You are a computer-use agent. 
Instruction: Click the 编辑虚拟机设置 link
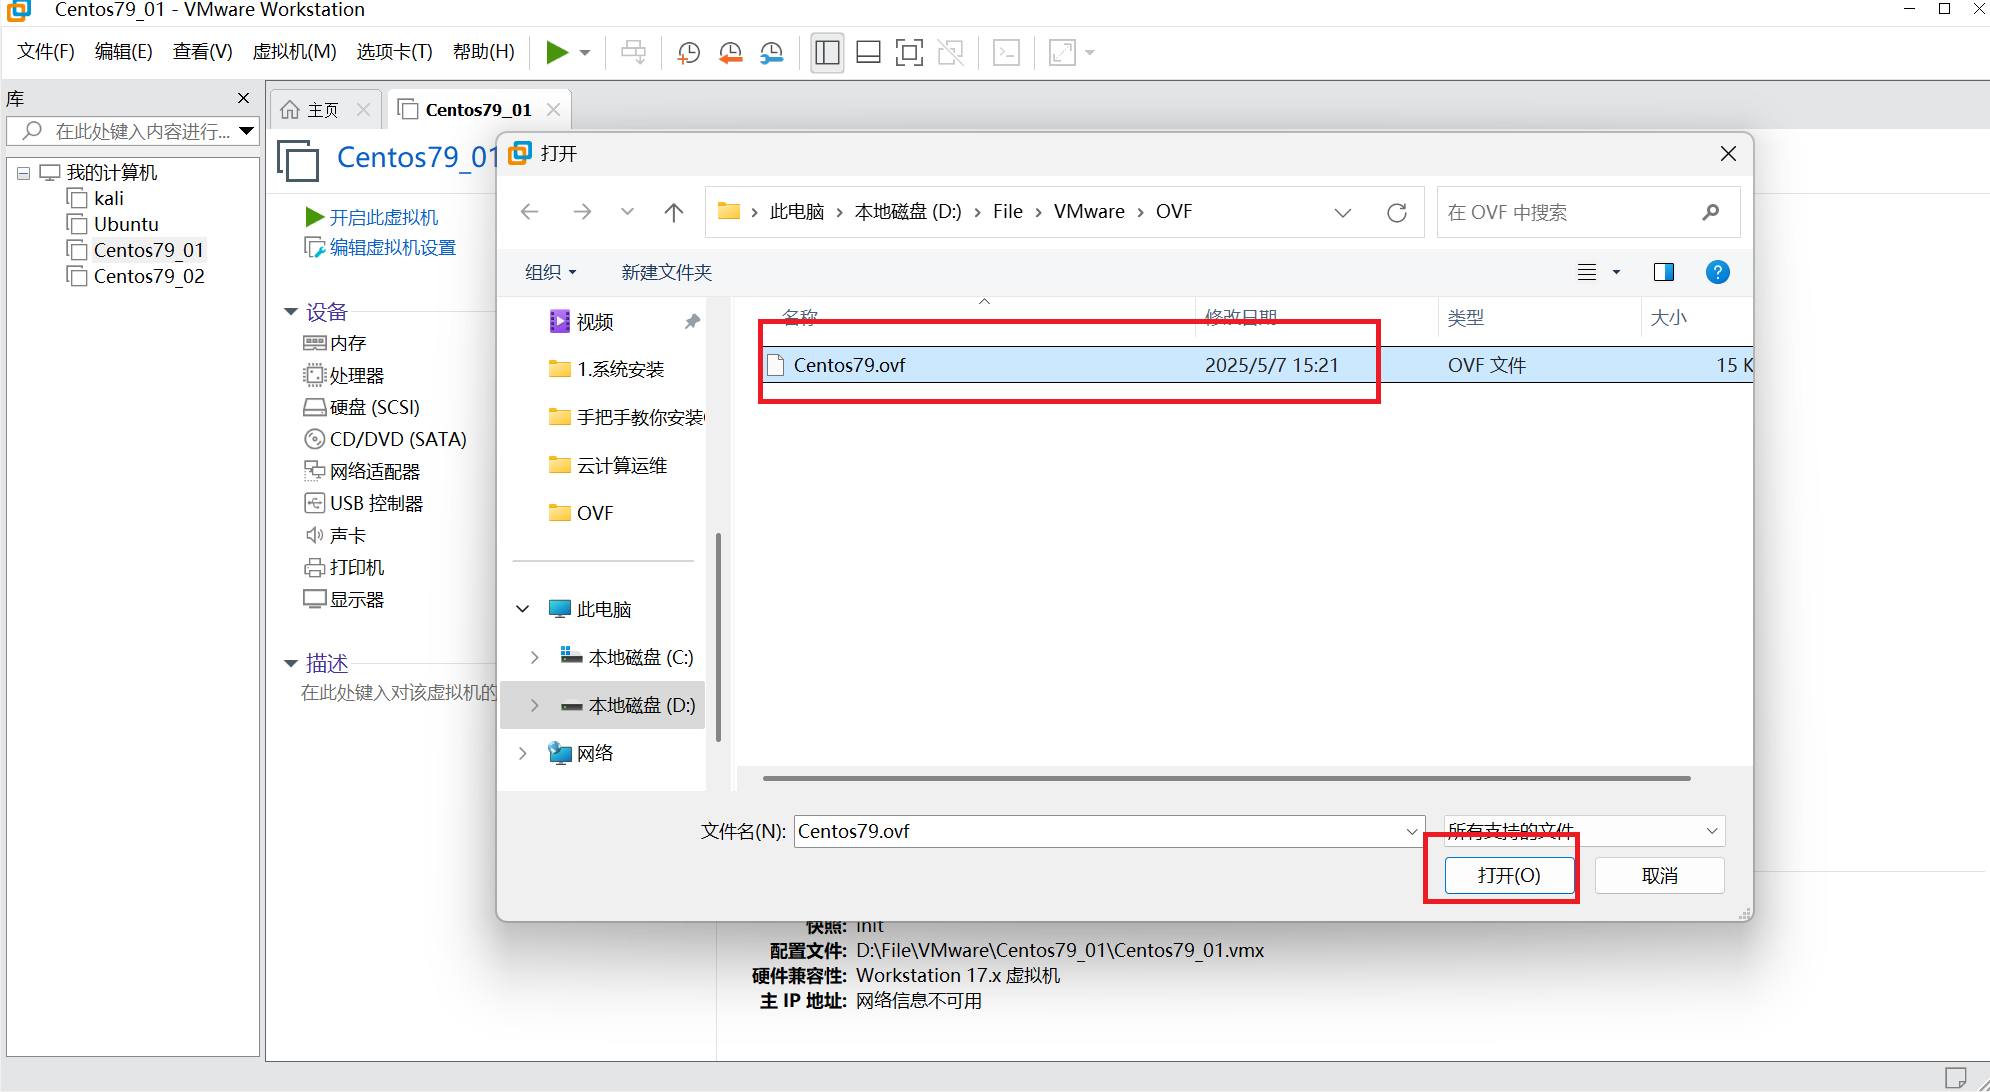(392, 247)
